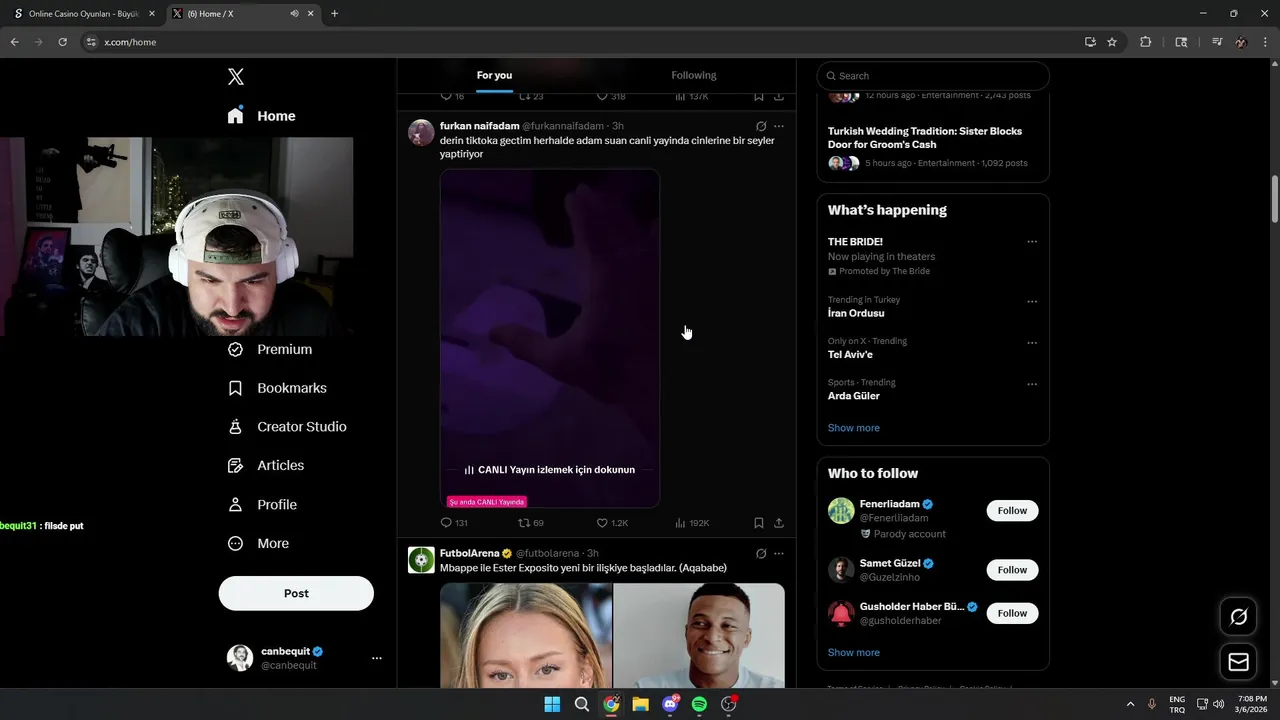Repost furkan naifadam's post with 69 reposts
The width and height of the screenshot is (1280, 720).
pyautogui.click(x=531, y=523)
